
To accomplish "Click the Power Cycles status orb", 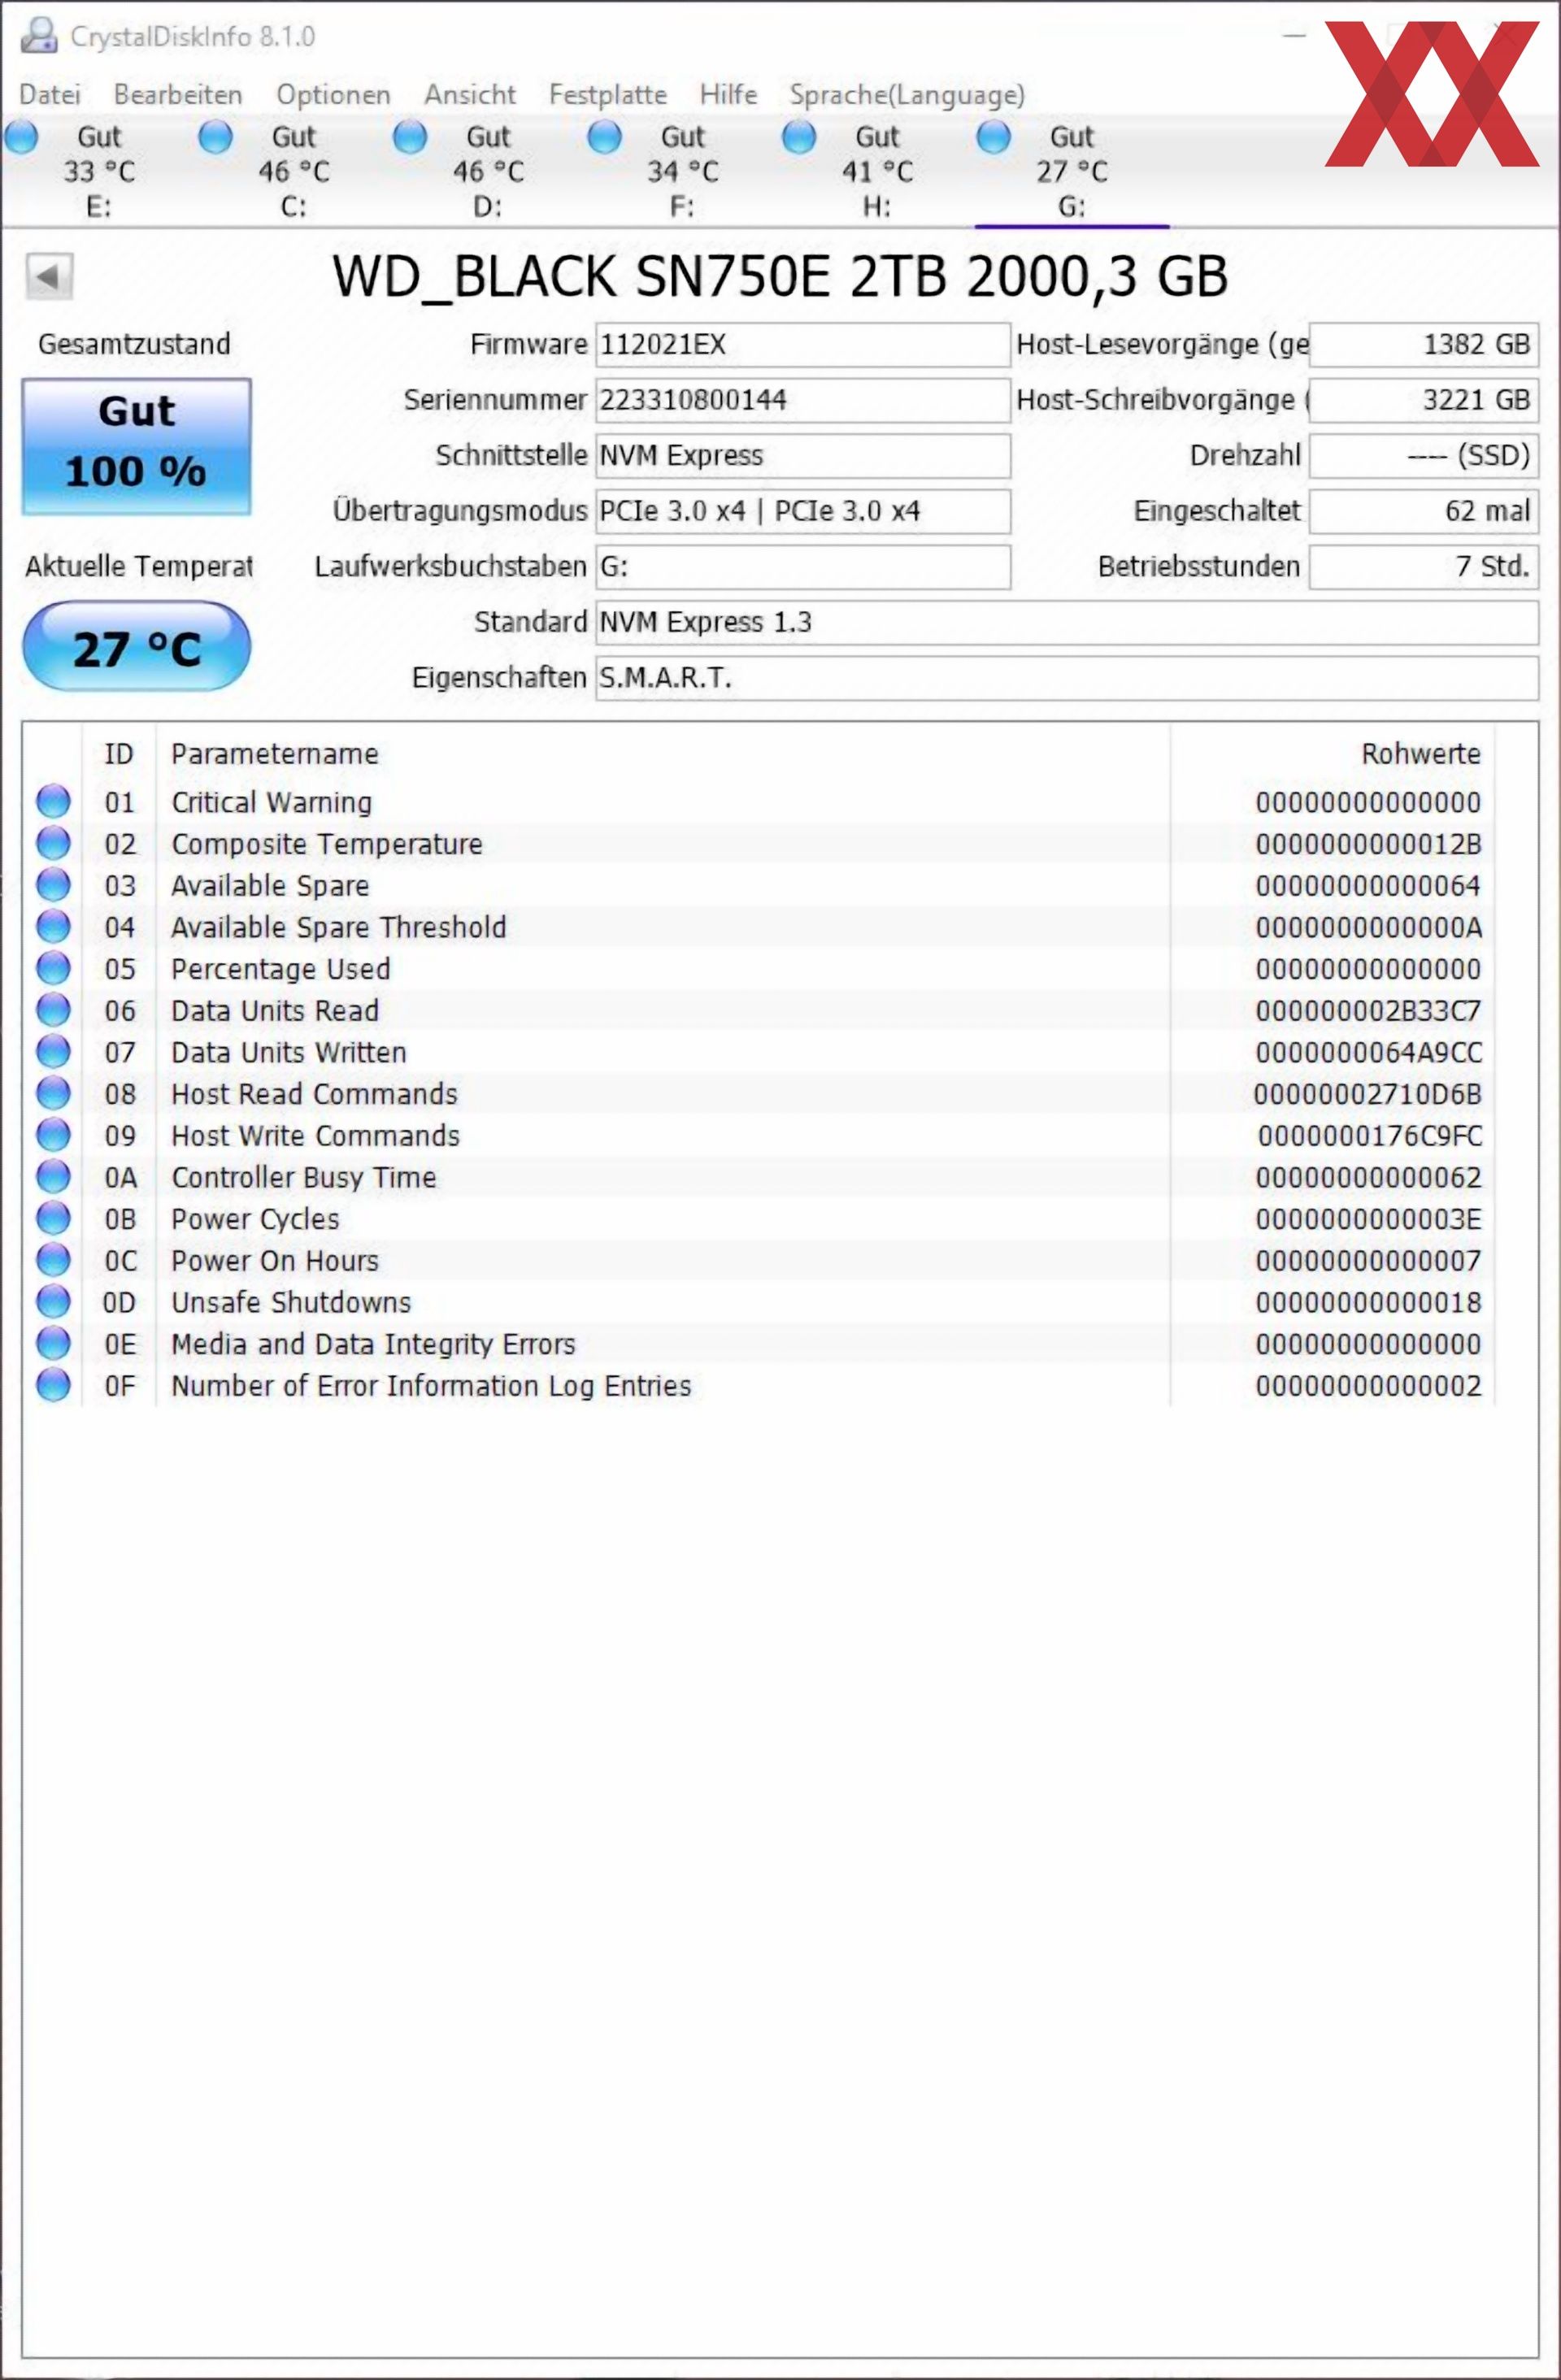I will point(53,1219).
